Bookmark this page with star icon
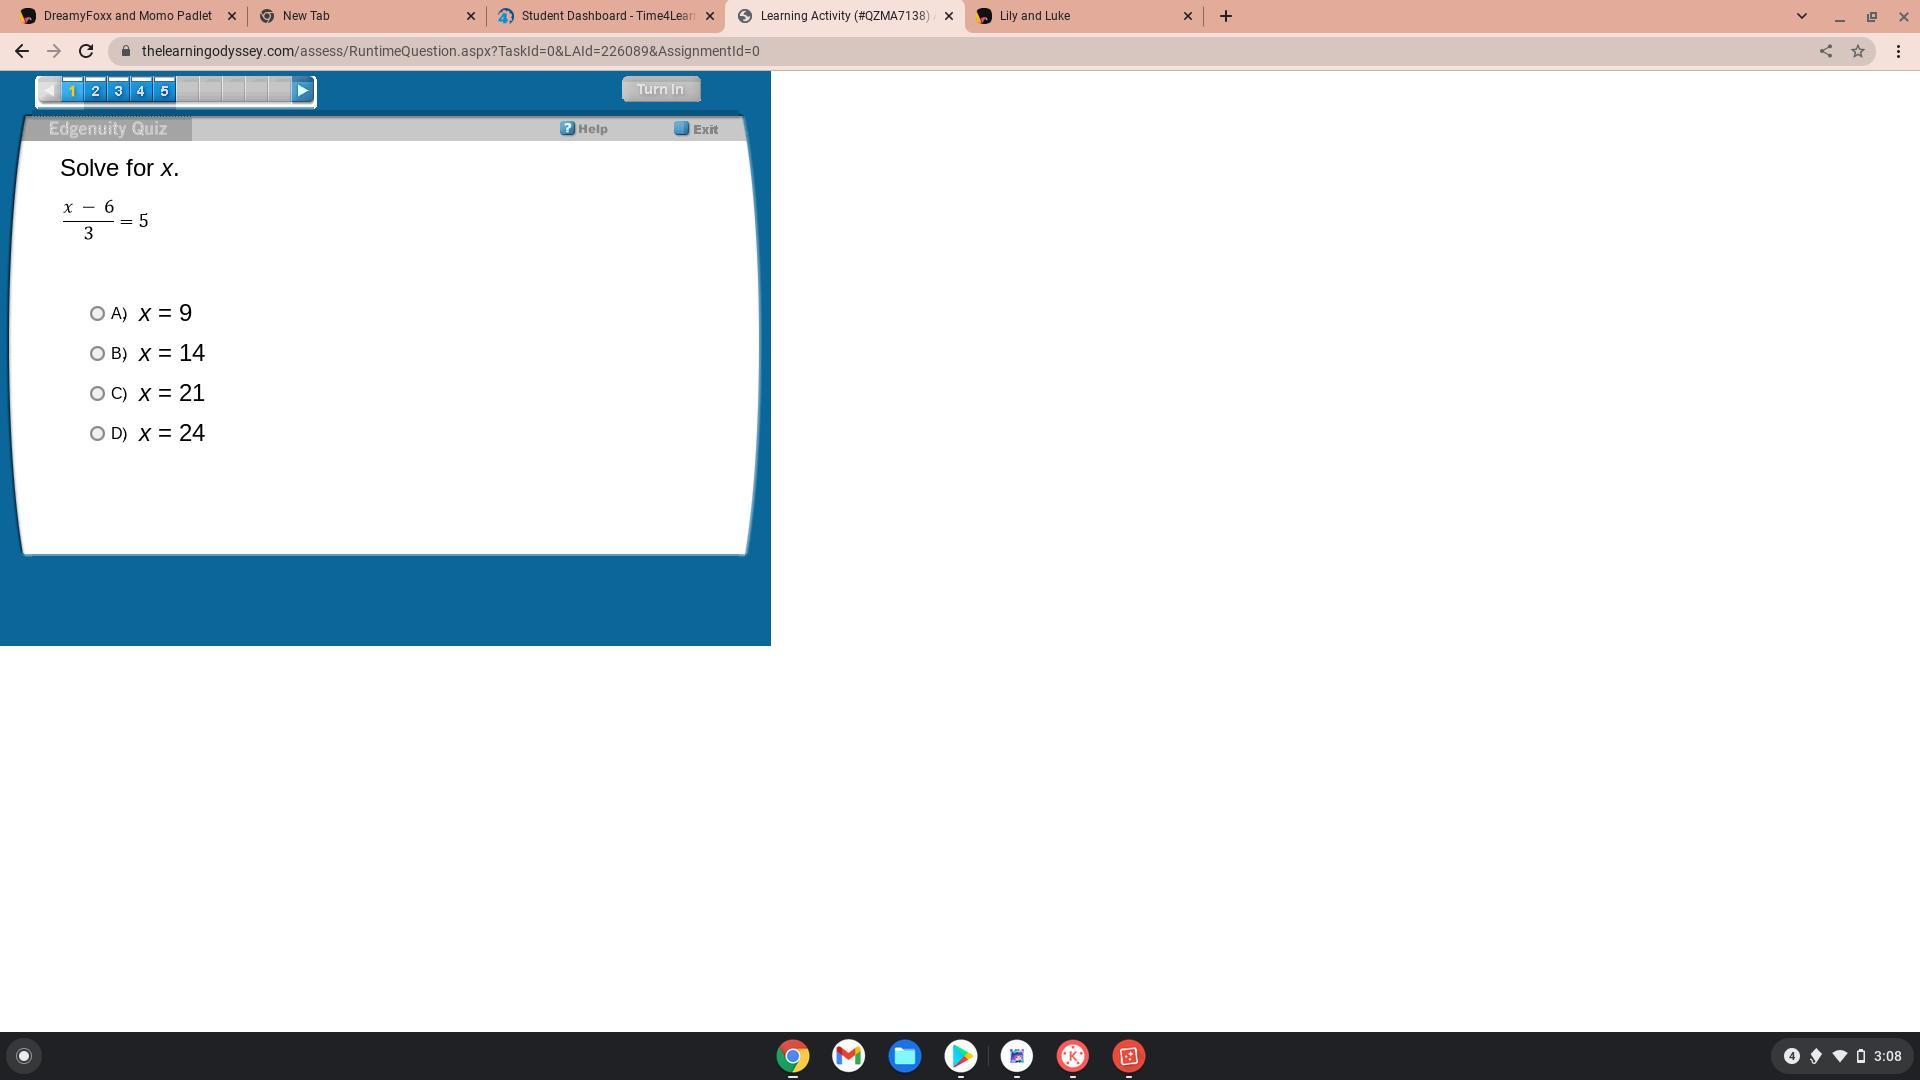The image size is (1920, 1080). (x=1858, y=51)
